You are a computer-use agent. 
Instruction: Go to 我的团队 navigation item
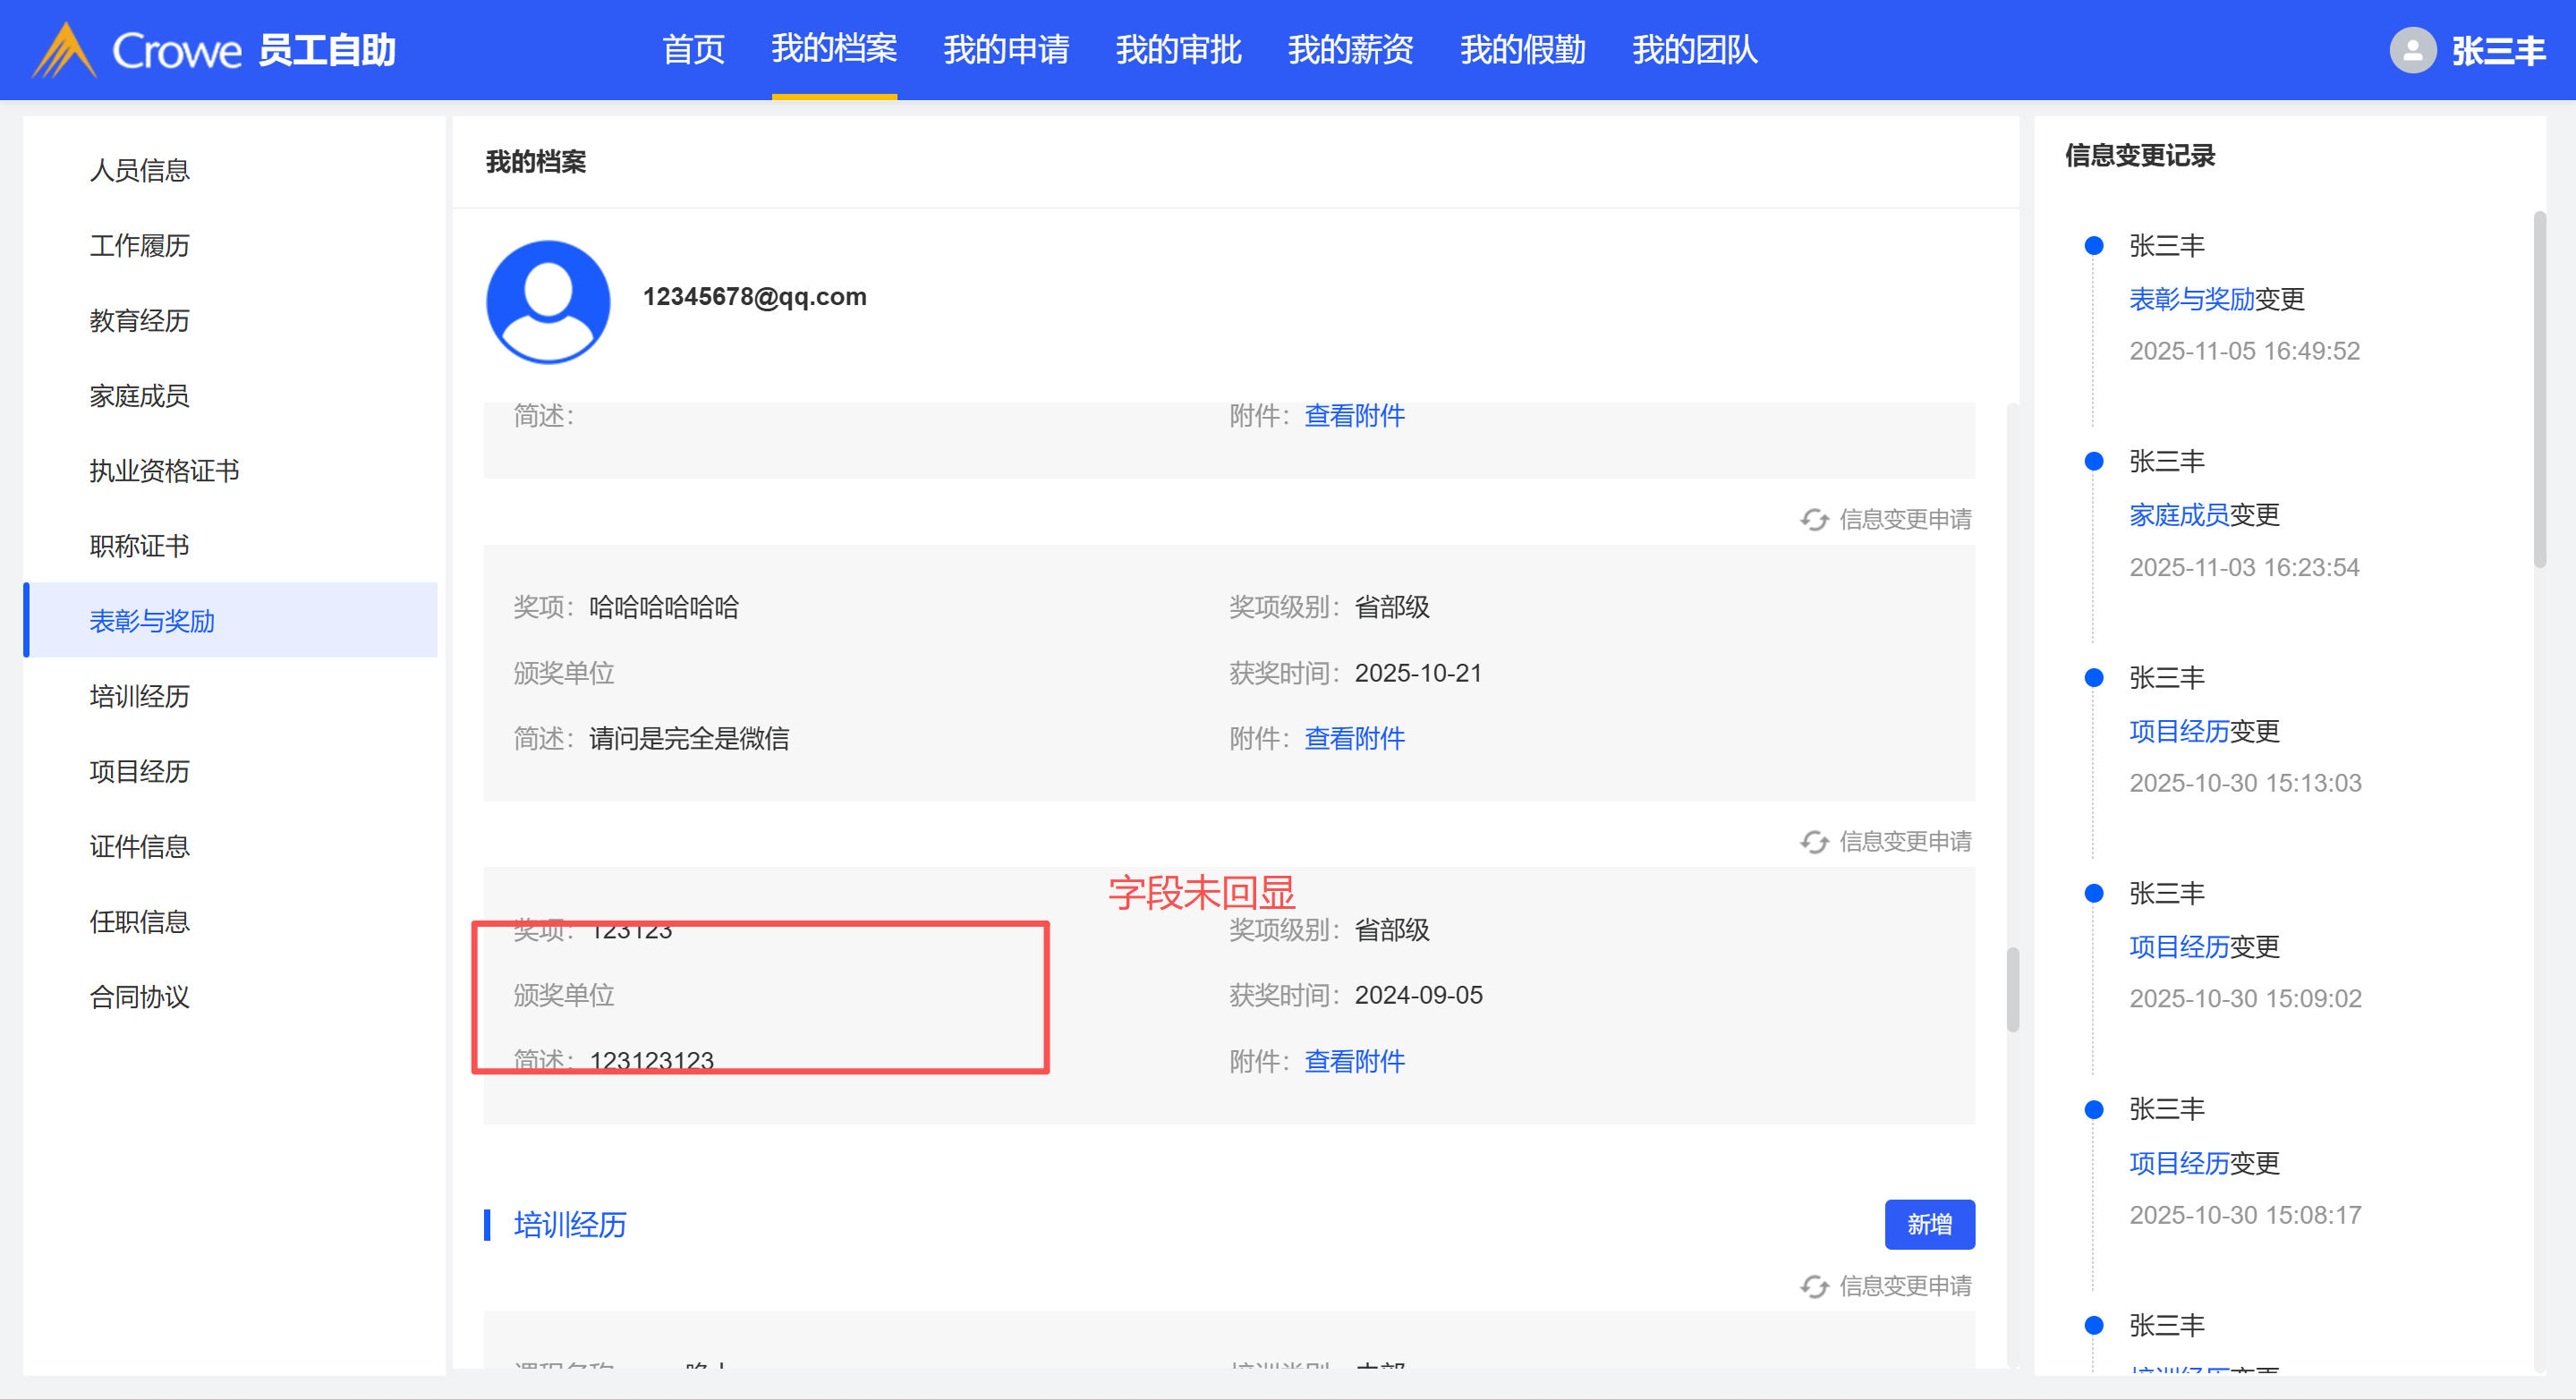[1694, 50]
